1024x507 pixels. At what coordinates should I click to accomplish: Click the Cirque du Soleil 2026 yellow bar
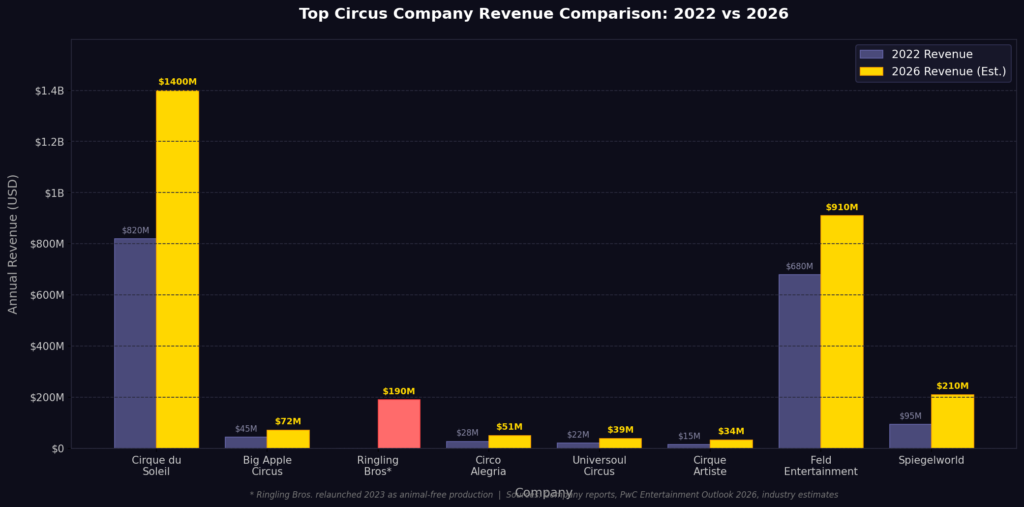pos(178,269)
